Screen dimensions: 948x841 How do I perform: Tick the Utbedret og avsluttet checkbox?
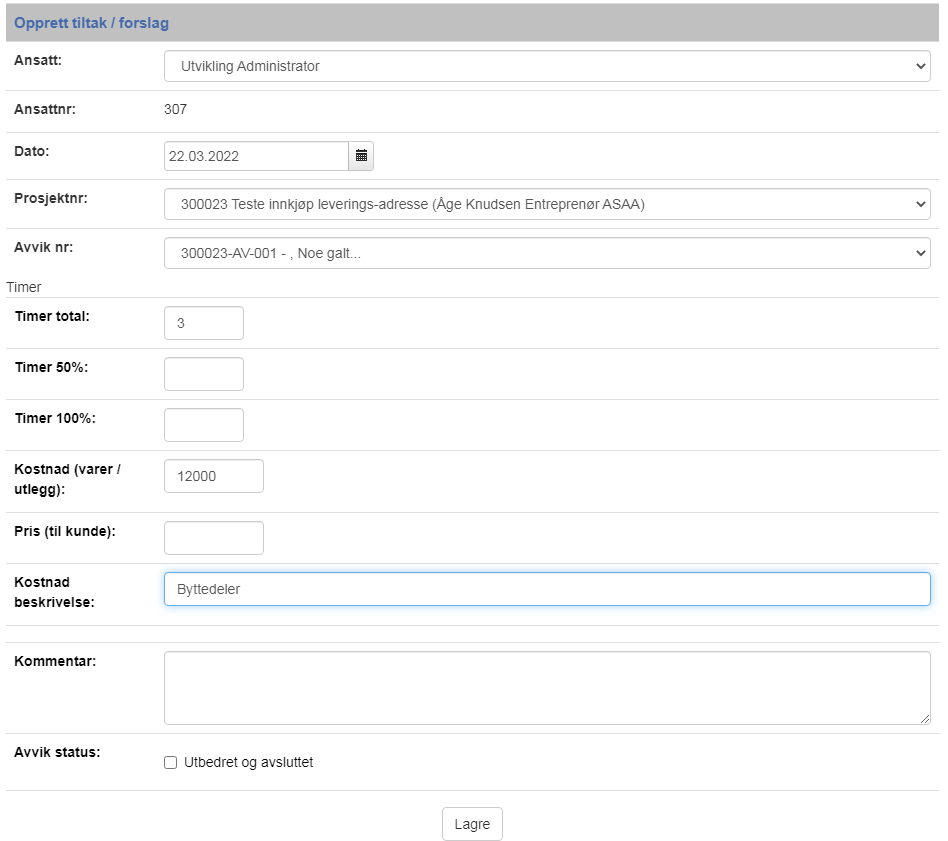170,762
